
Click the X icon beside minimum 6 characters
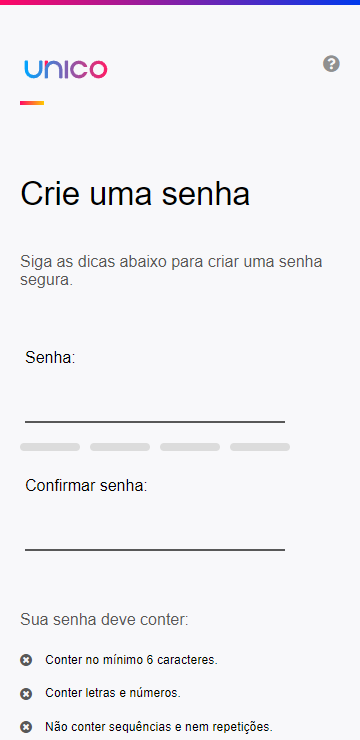[x=26, y=660]
